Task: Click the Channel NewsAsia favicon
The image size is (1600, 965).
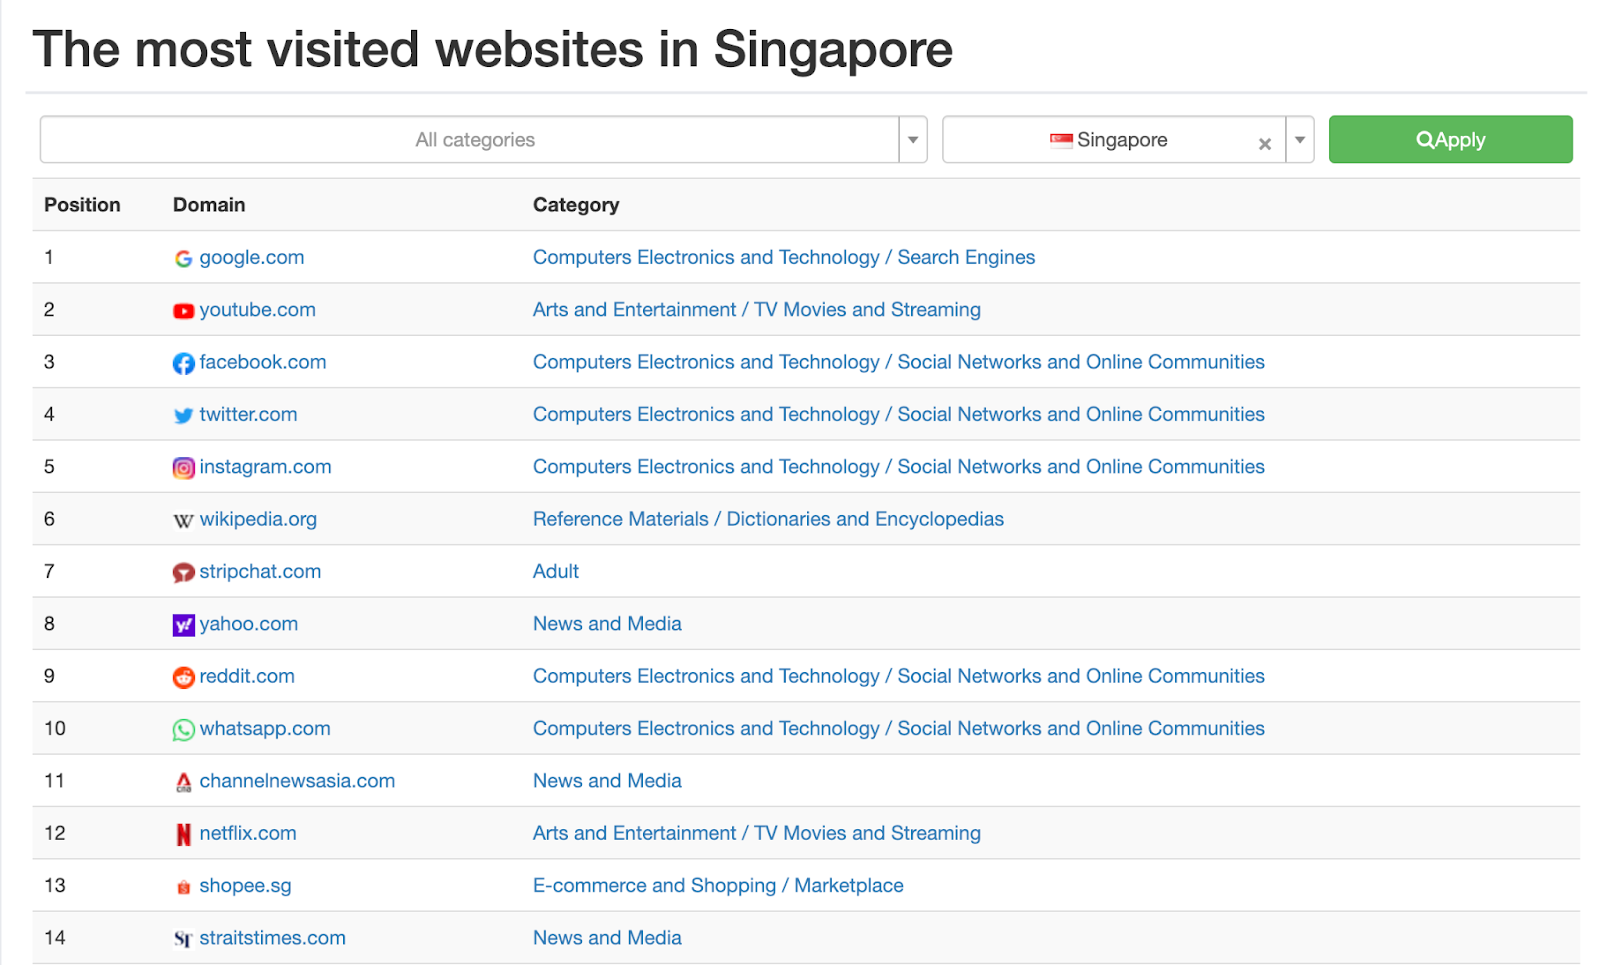Action: coord(183,782)
